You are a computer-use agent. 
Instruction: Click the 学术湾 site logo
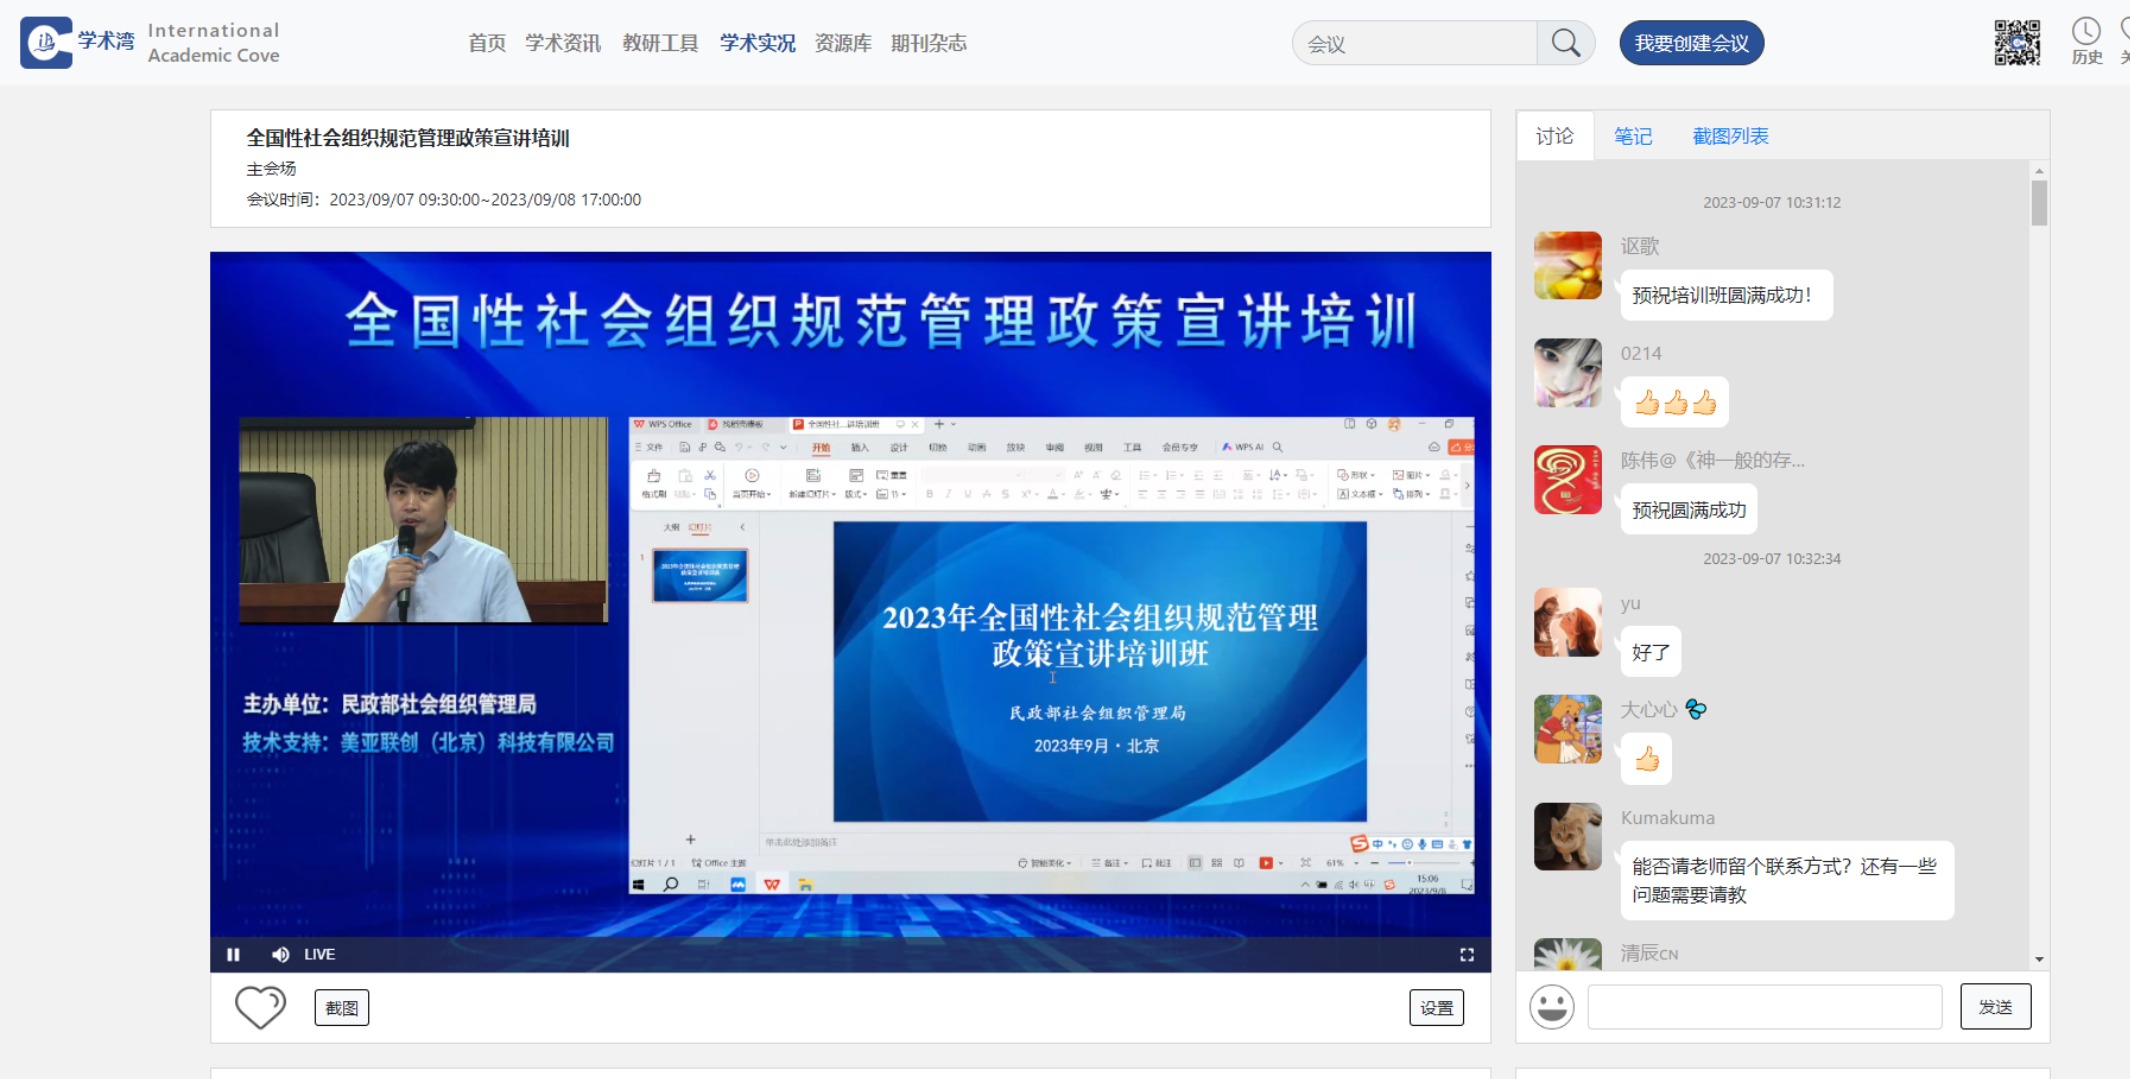pyautogui.click(x=78, y=42)
